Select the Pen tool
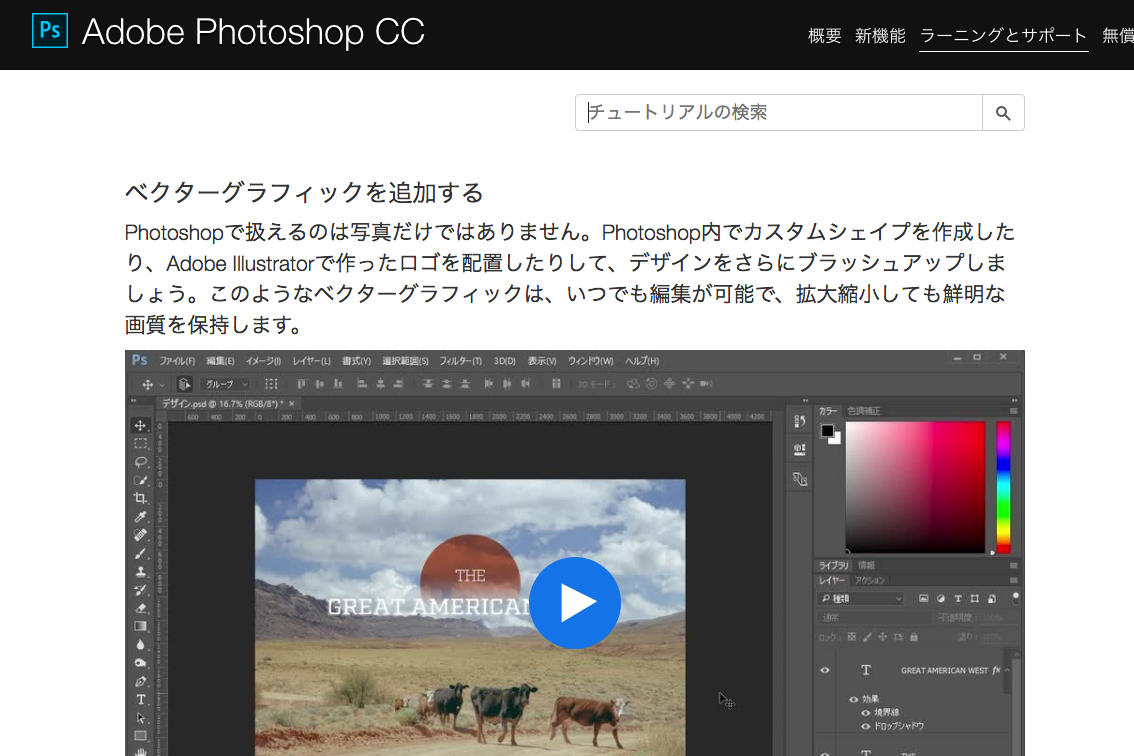This screenshot has height=756, width=1134. (x=140, y=681)
